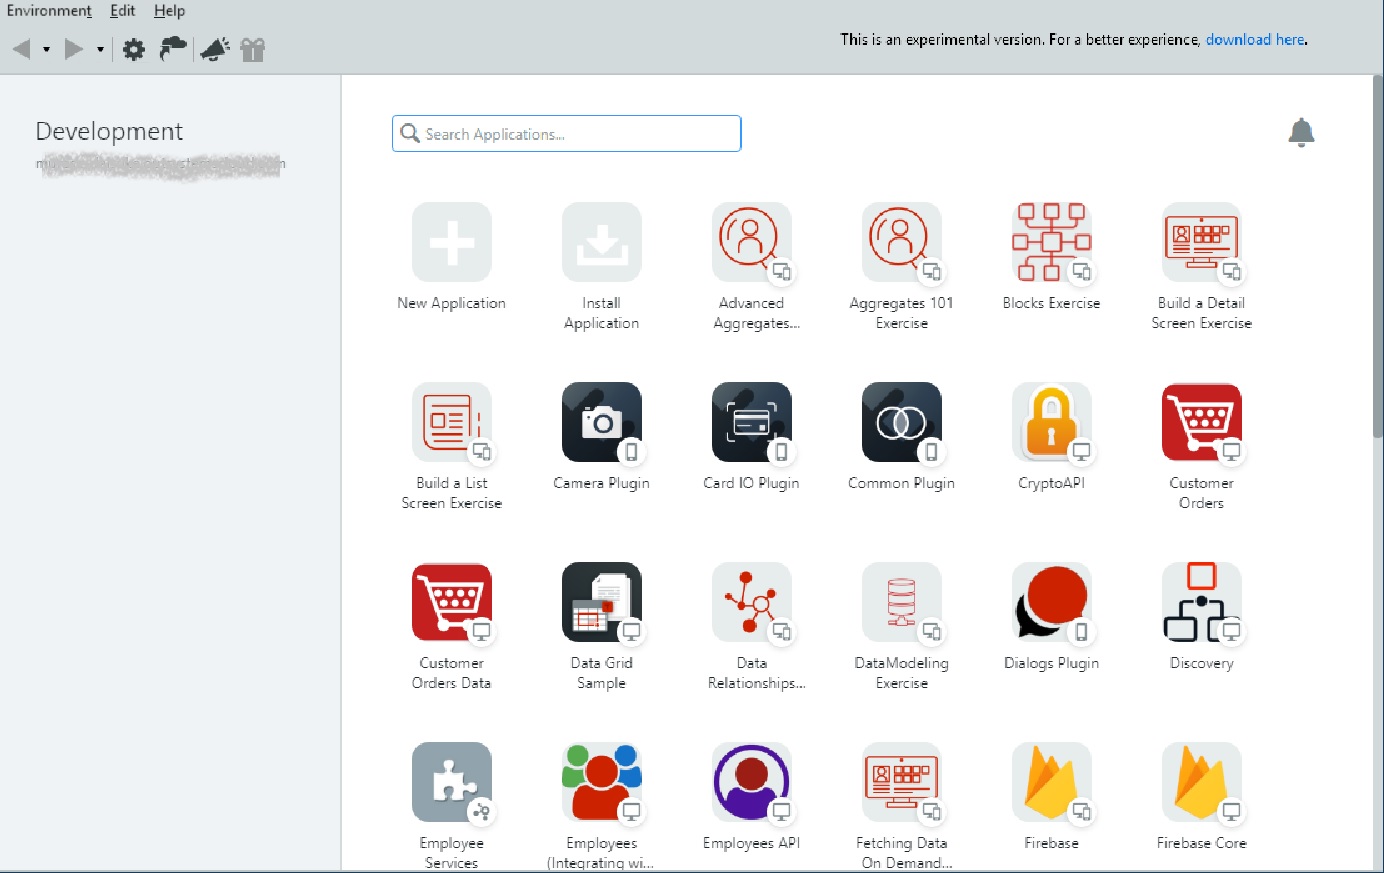This screenshot has width=1384, height=873.
Task: Click the notifications bell icon
Action: (x=1301, y=132)
